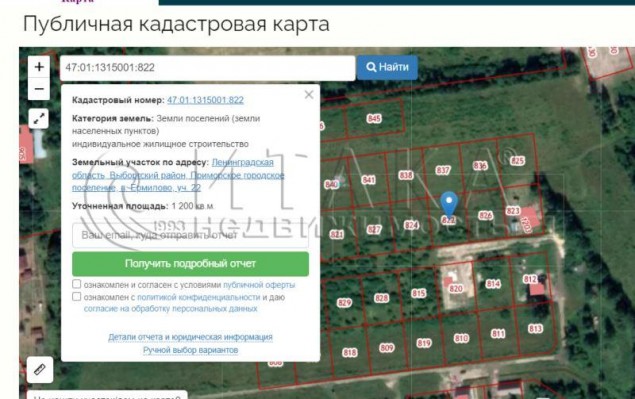Open the ruler measurement tool
Viewport: 635px width, 399px height.
40,369
